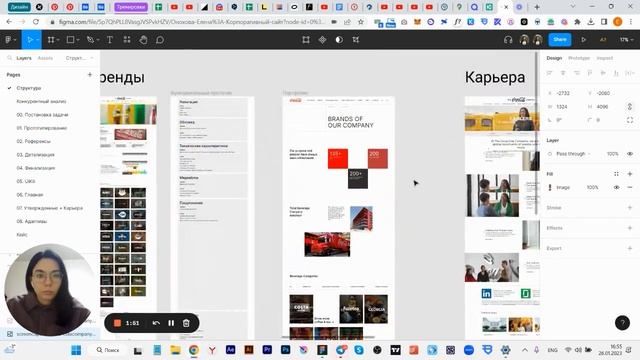
Task: Switch to the Layers tab
Action: point(24,58)
